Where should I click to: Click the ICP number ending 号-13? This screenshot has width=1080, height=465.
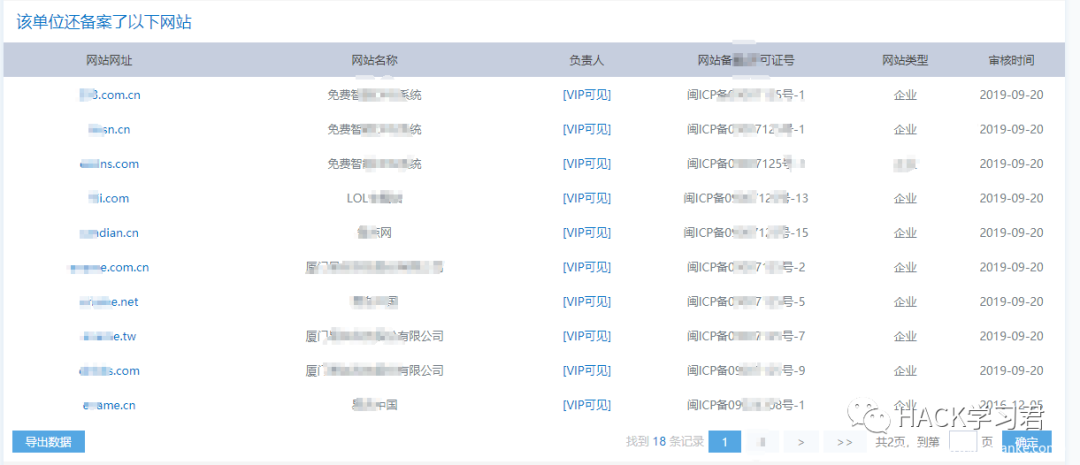click(x=746, y=198)
